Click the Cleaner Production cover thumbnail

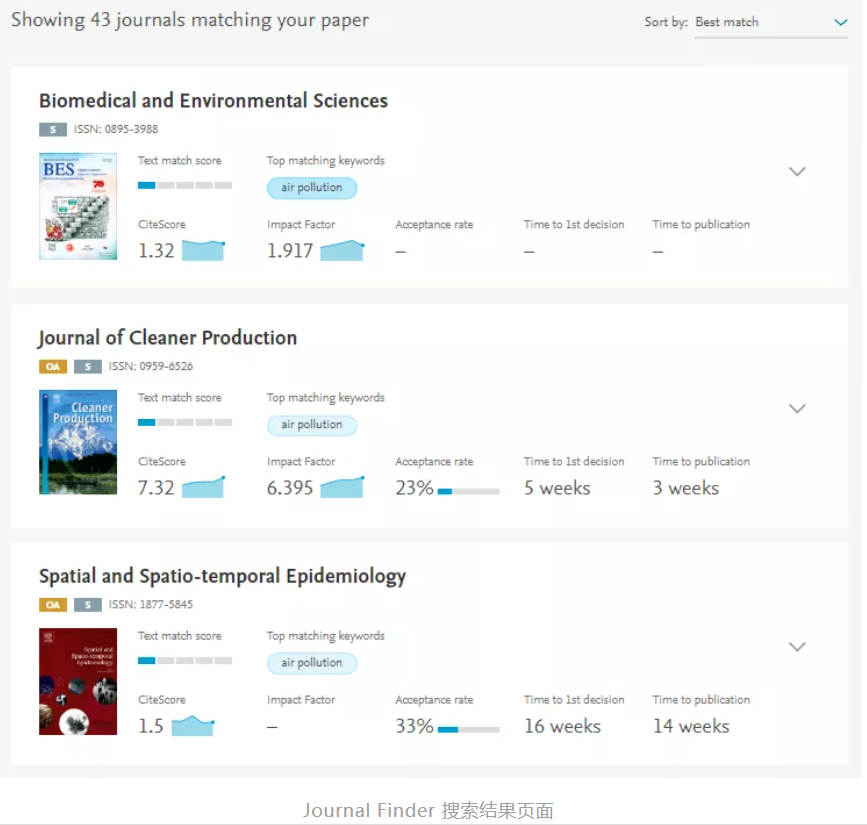coord(78,442)
